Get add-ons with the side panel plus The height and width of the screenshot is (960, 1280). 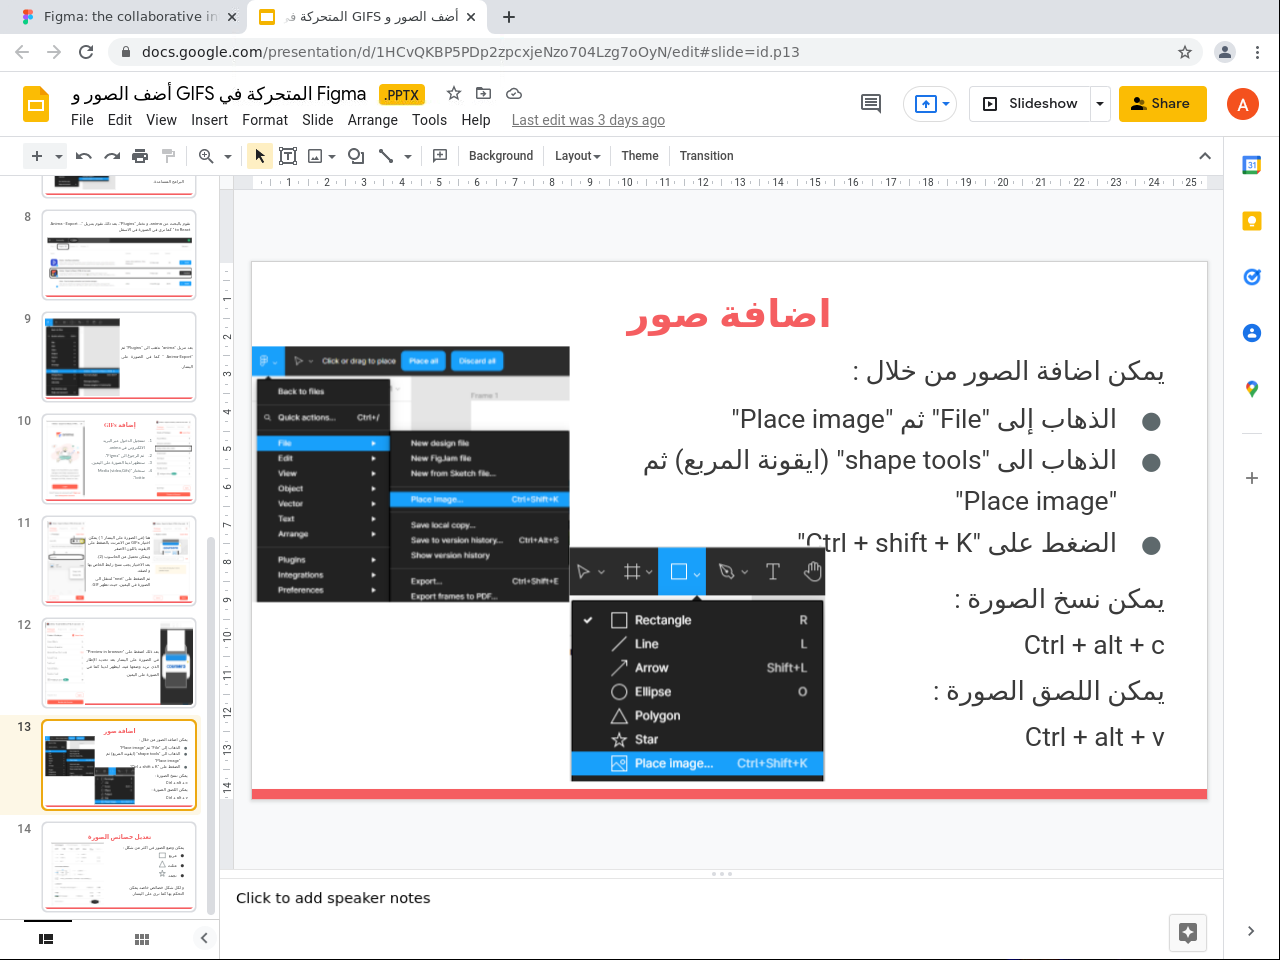pyautogui.click(x=1252, y=478)
